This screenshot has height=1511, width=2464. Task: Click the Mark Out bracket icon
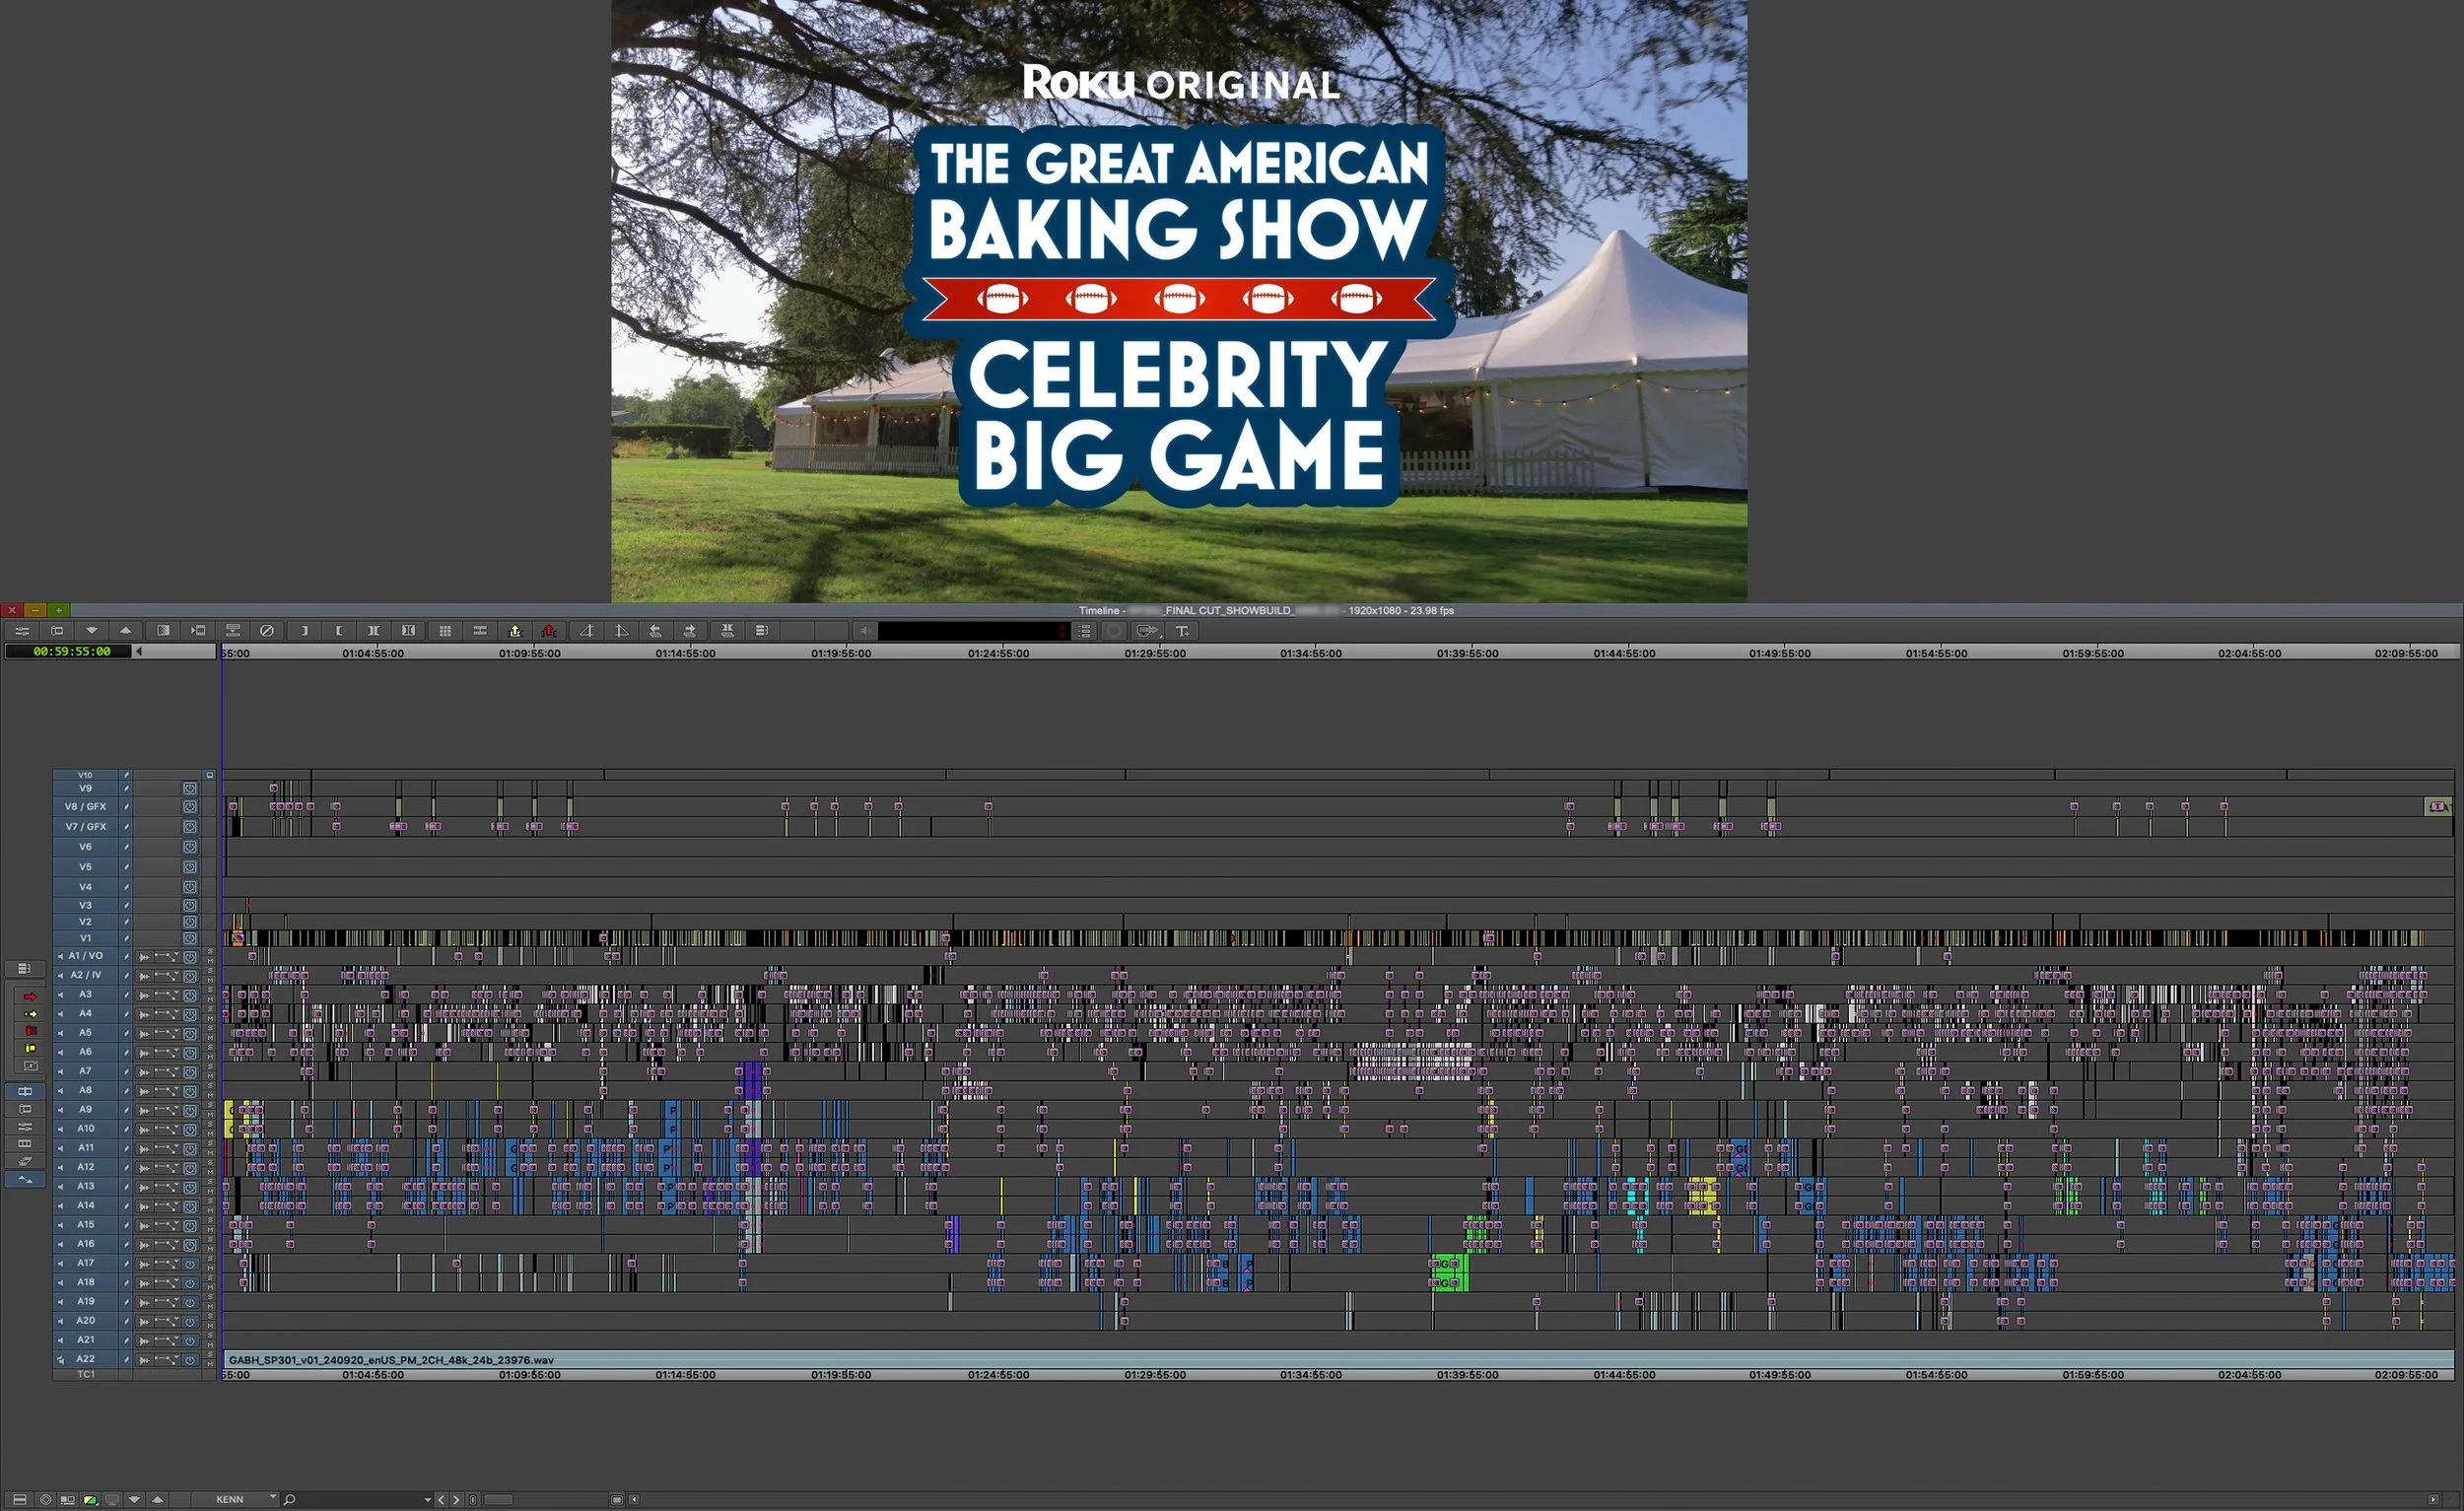[x=339, y=631]
